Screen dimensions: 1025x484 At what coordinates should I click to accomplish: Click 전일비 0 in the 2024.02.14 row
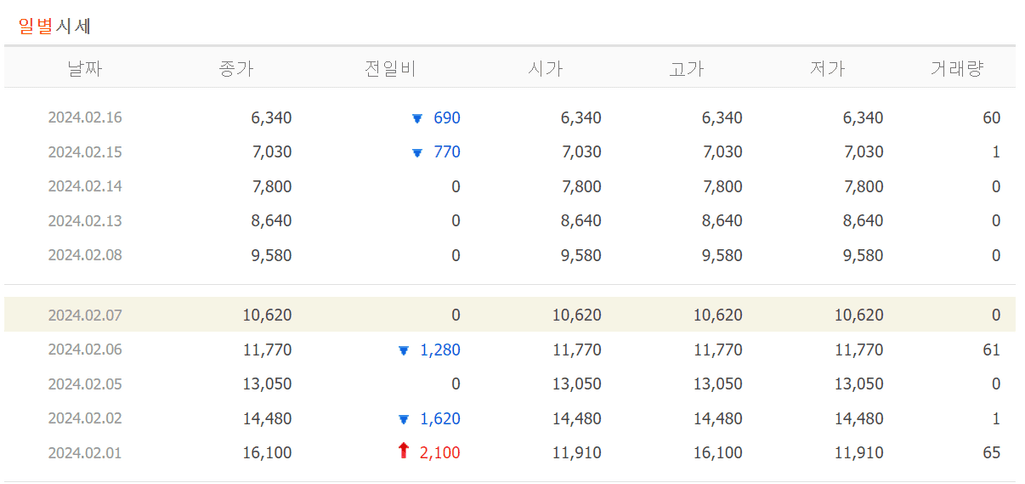[456, 186]
